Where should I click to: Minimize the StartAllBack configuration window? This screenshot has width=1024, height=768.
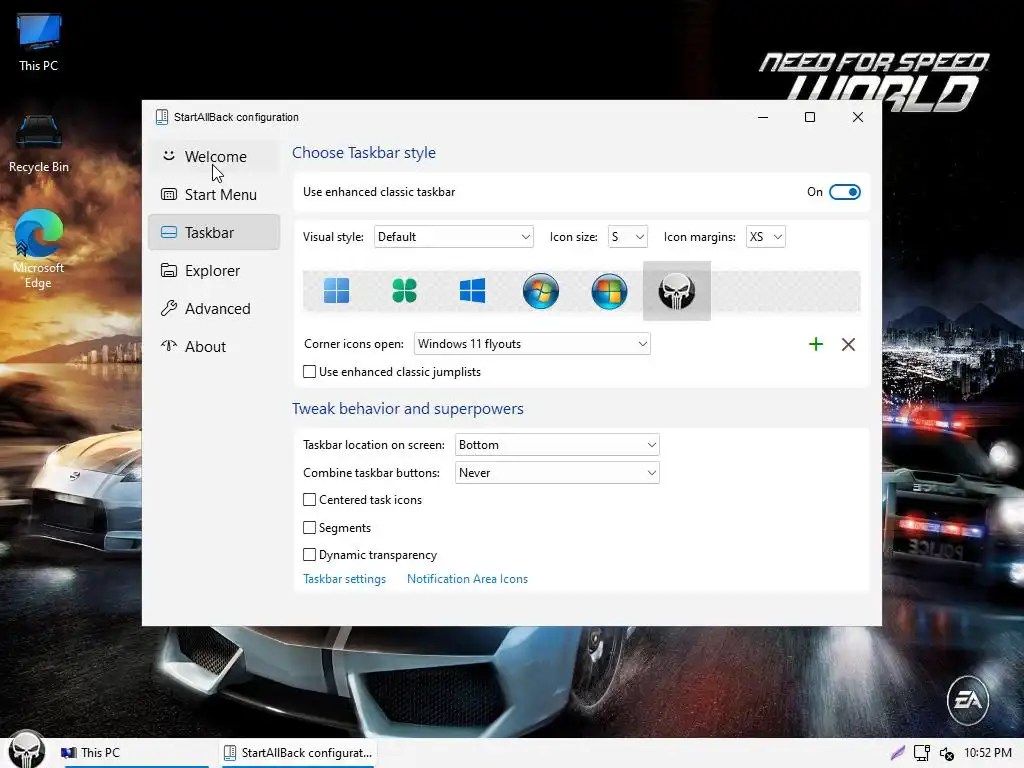point(763,117)
